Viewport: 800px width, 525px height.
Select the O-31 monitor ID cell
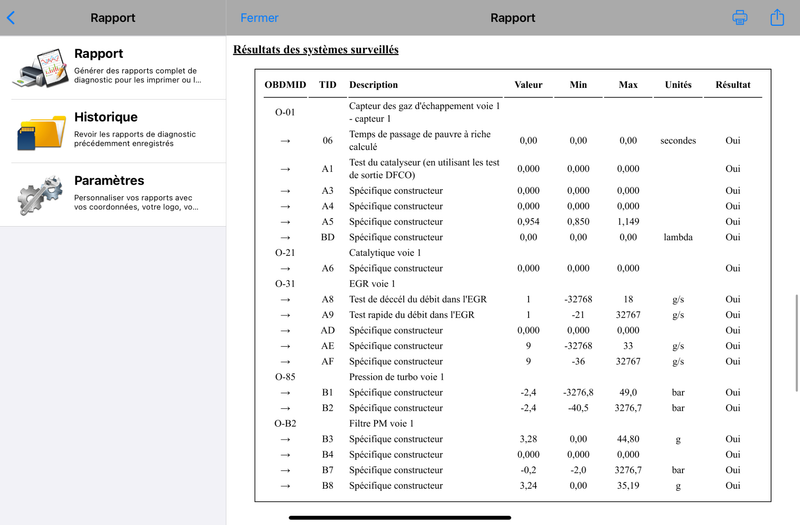285,284
